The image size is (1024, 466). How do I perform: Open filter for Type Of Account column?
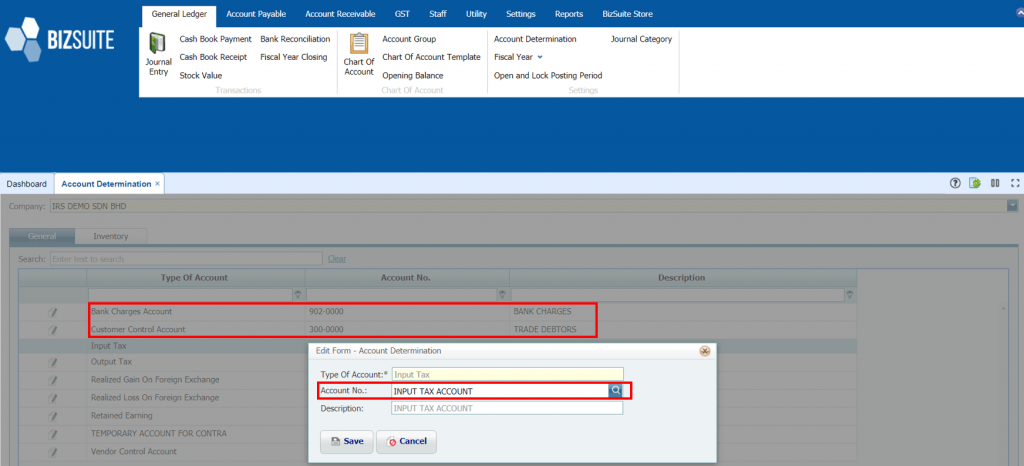pos(298,295)
